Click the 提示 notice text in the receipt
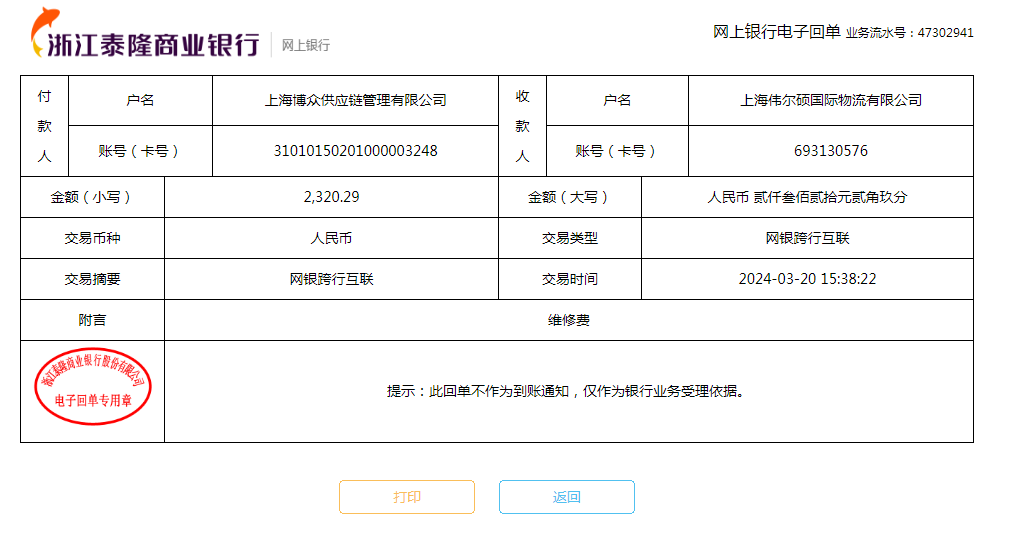Image resolution: width=1012 pixels, height=550 pixels. coord(568,391)
